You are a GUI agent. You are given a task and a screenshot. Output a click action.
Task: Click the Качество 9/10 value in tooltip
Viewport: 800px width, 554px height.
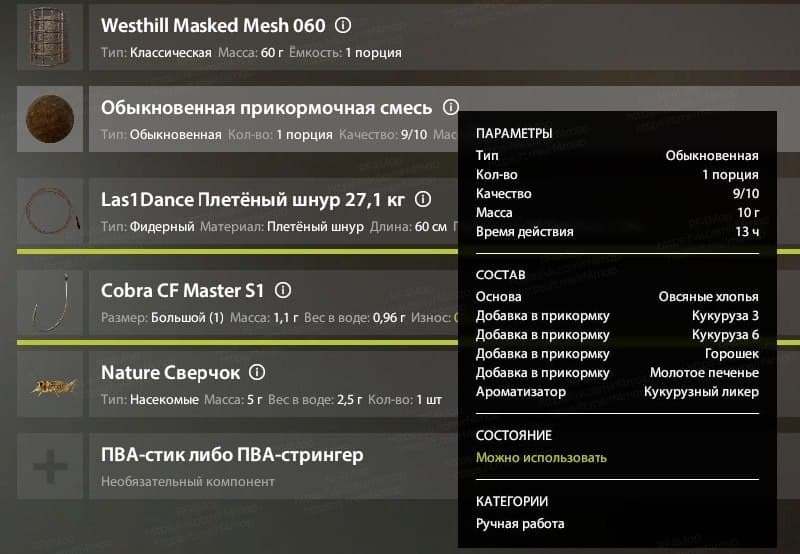pyautogui.click(x=746, y=193)
